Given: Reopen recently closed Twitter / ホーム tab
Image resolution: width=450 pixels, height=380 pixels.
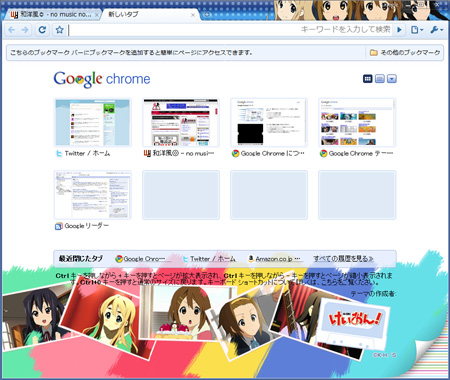Looking at the screenshot, I should (209, 259).
